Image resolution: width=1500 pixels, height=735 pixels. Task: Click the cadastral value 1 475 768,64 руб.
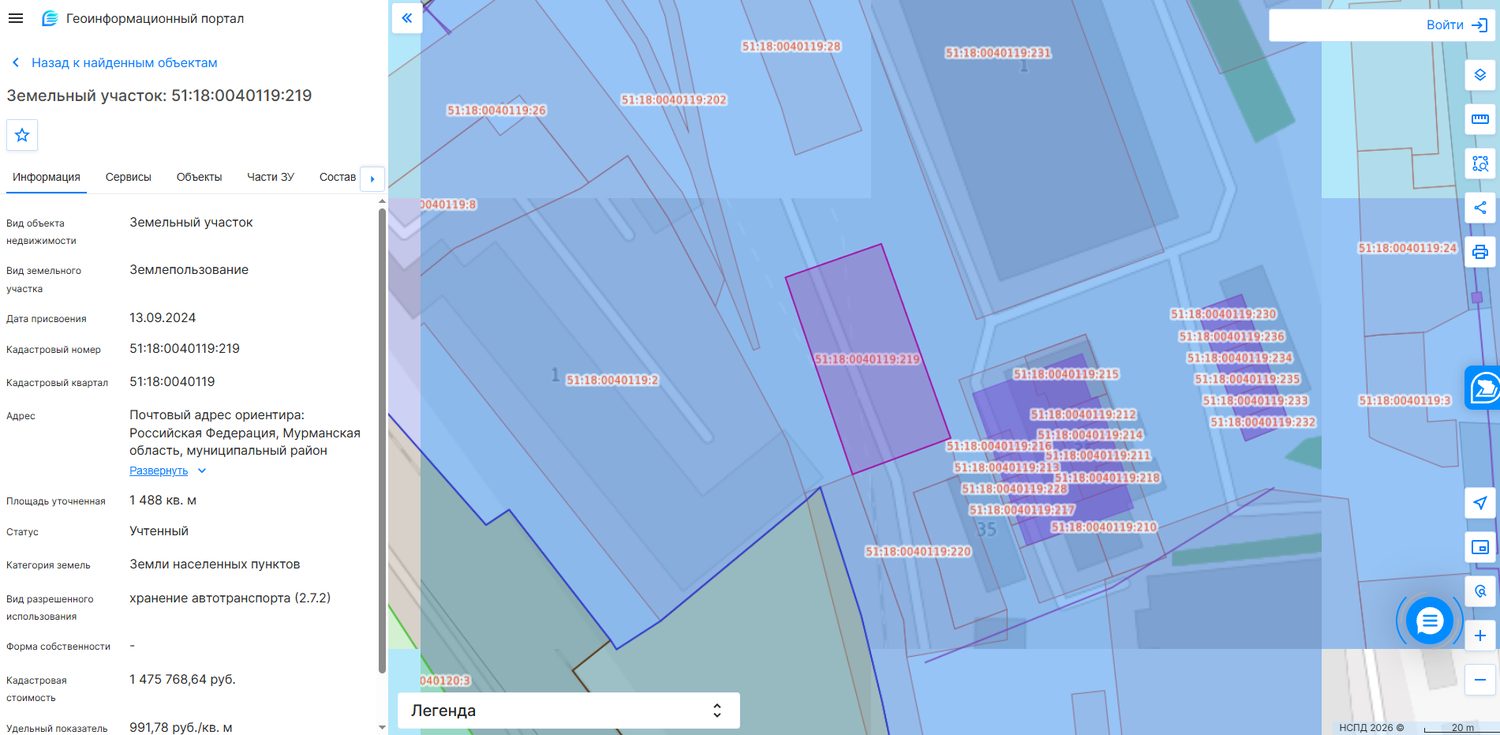coord(183,679)
